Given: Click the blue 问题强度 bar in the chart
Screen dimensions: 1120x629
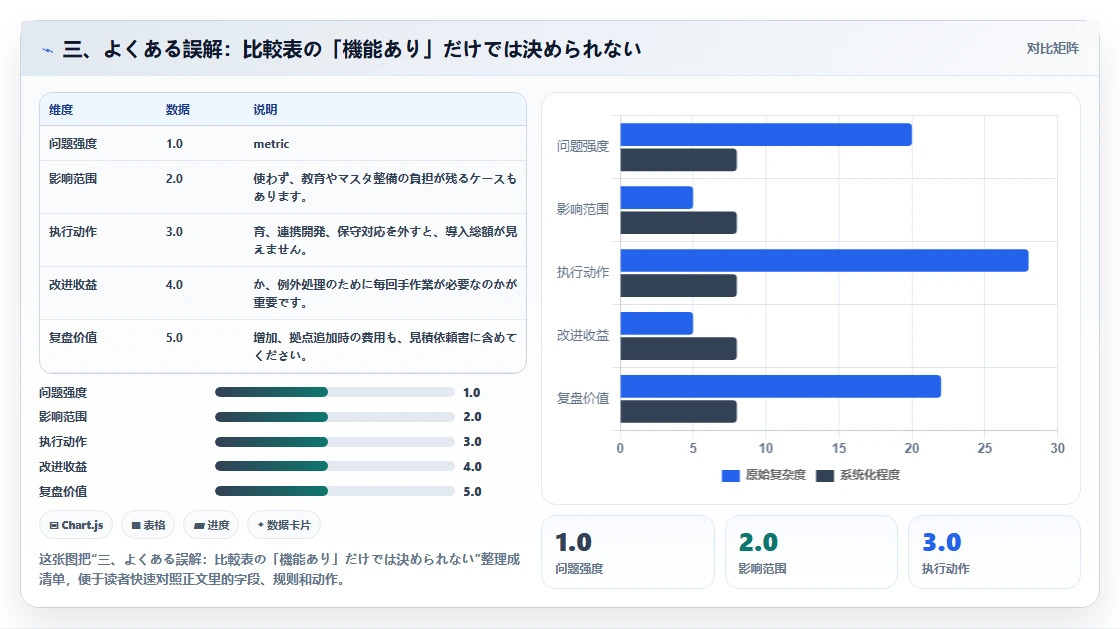Looking at the screenshot, I should (766, 134).
